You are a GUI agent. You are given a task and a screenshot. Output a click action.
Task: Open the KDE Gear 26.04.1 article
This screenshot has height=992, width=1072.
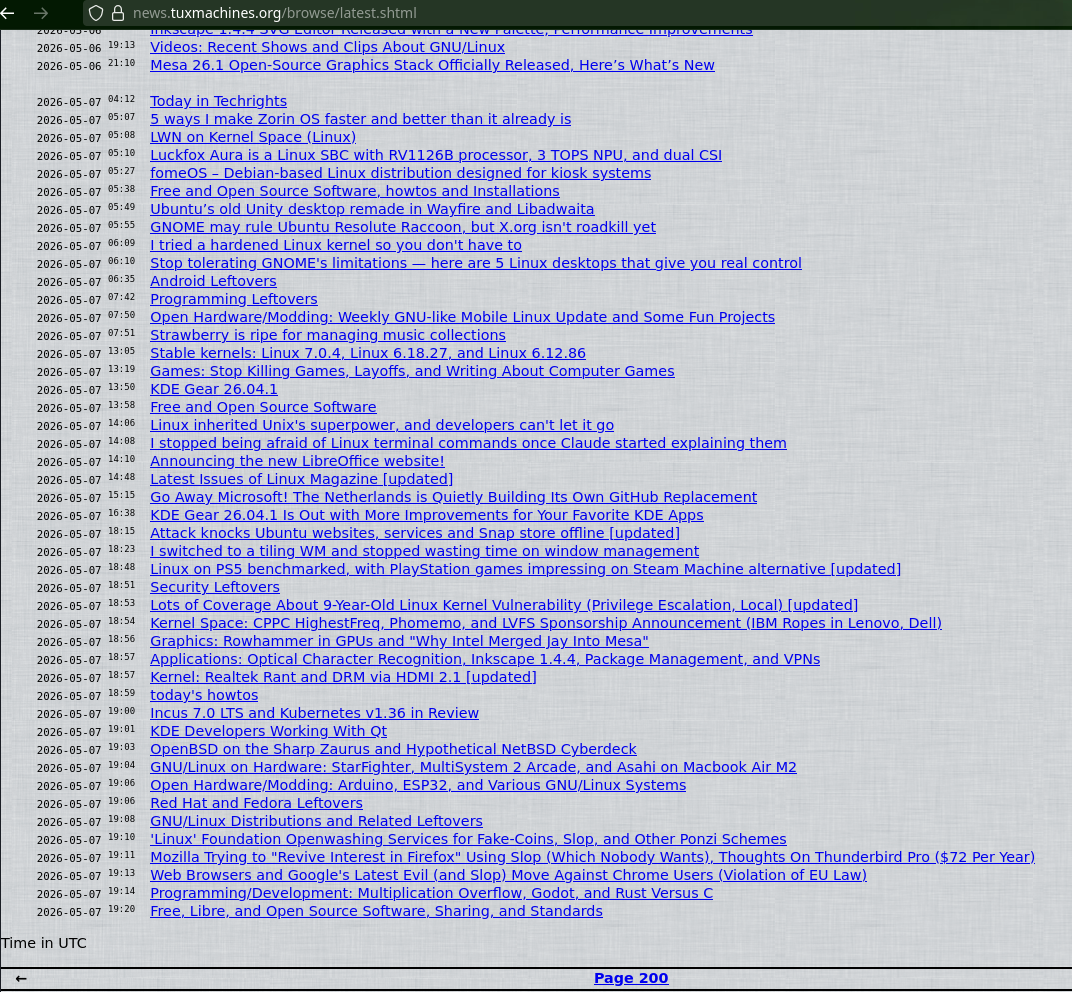(x=213, y=389)
